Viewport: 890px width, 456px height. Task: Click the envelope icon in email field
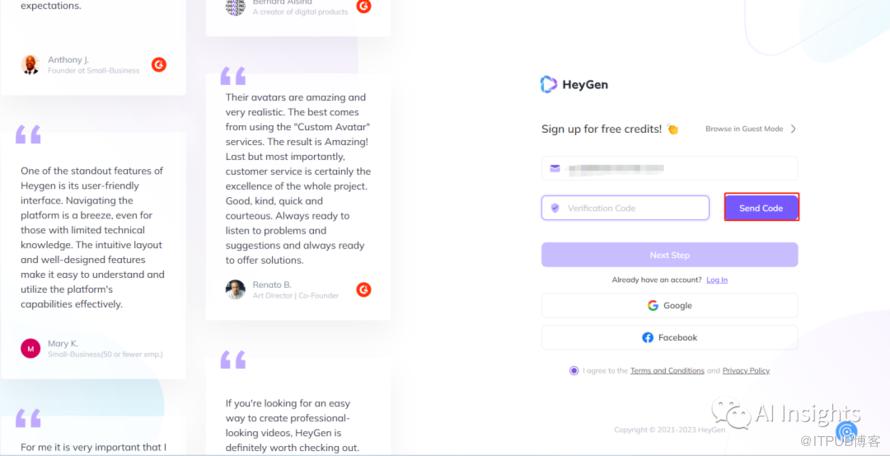[x=555, y=168]
